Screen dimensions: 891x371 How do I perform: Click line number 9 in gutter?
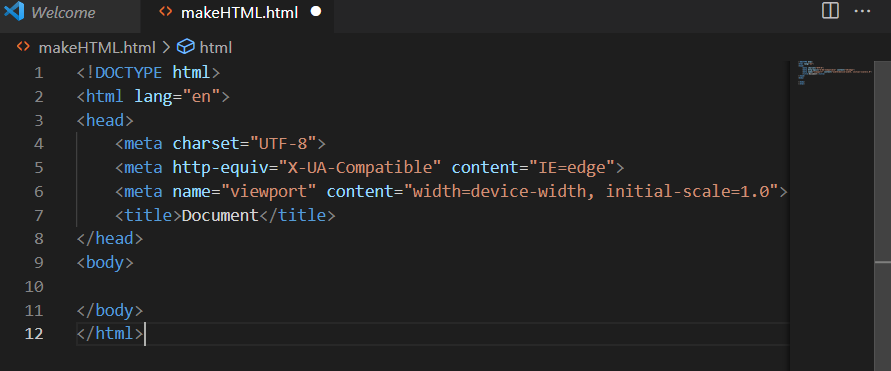tap(38, 262)
